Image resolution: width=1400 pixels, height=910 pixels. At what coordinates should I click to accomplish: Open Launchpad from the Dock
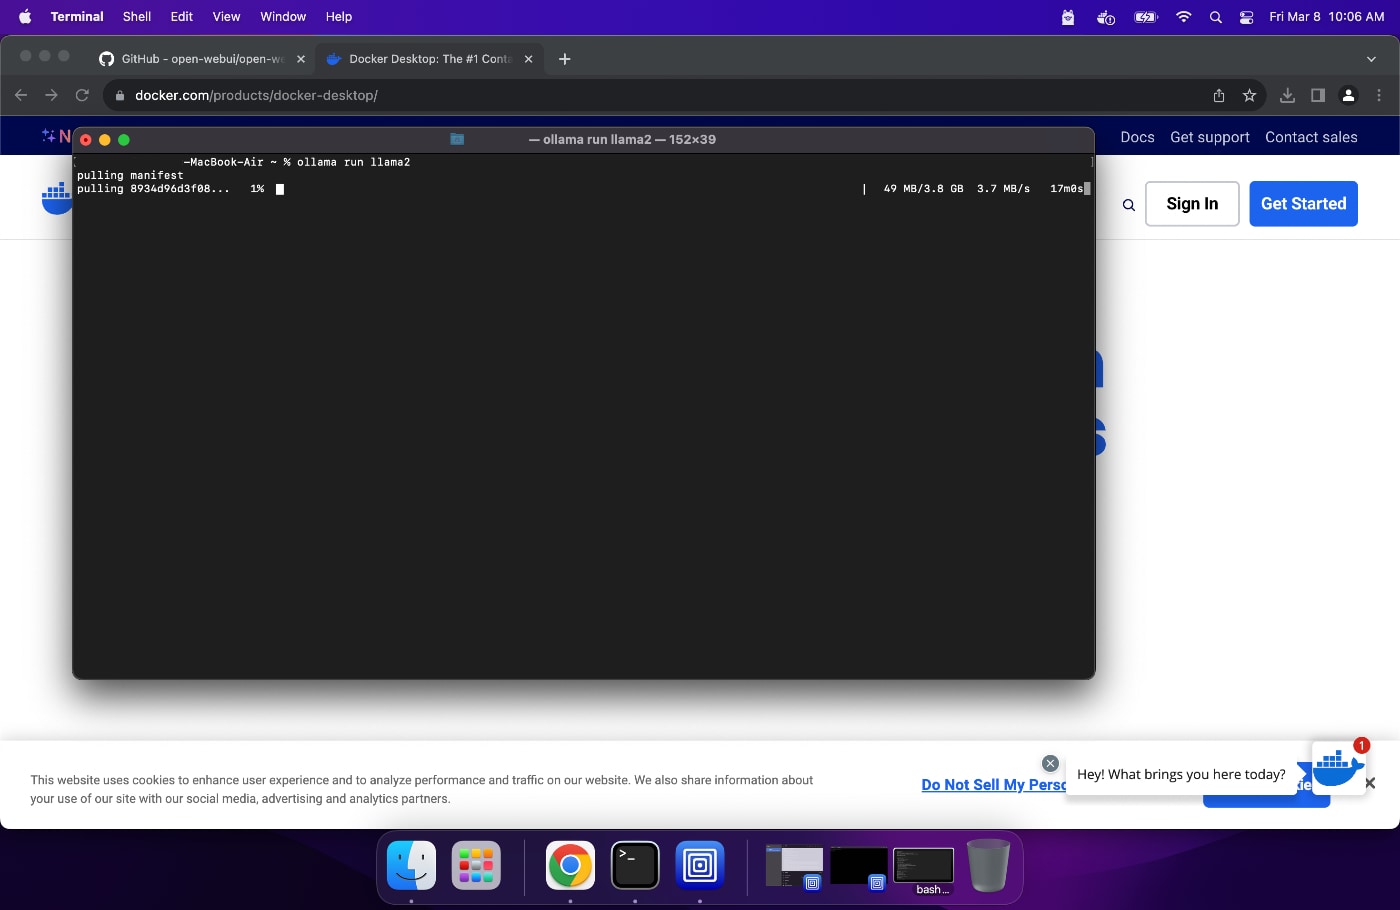pos(475,866)
